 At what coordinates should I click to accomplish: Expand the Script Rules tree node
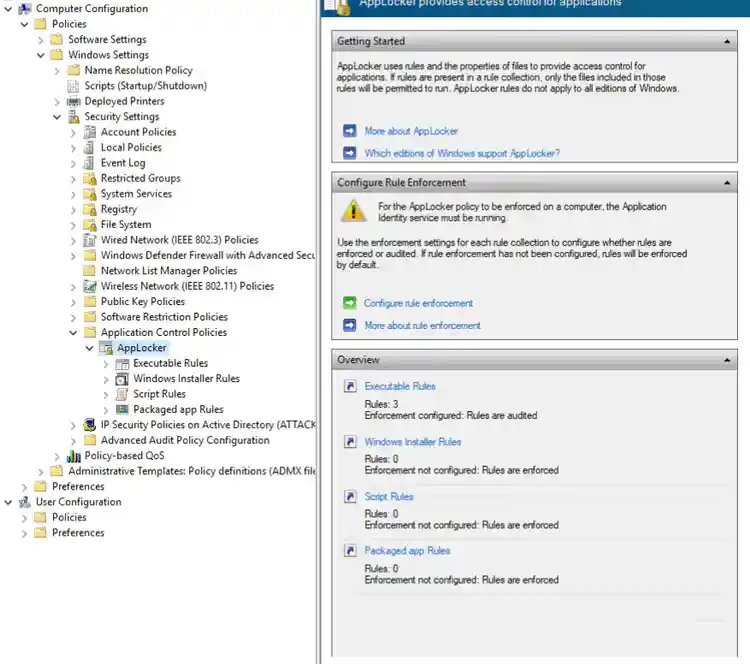(x=106, y=395)
